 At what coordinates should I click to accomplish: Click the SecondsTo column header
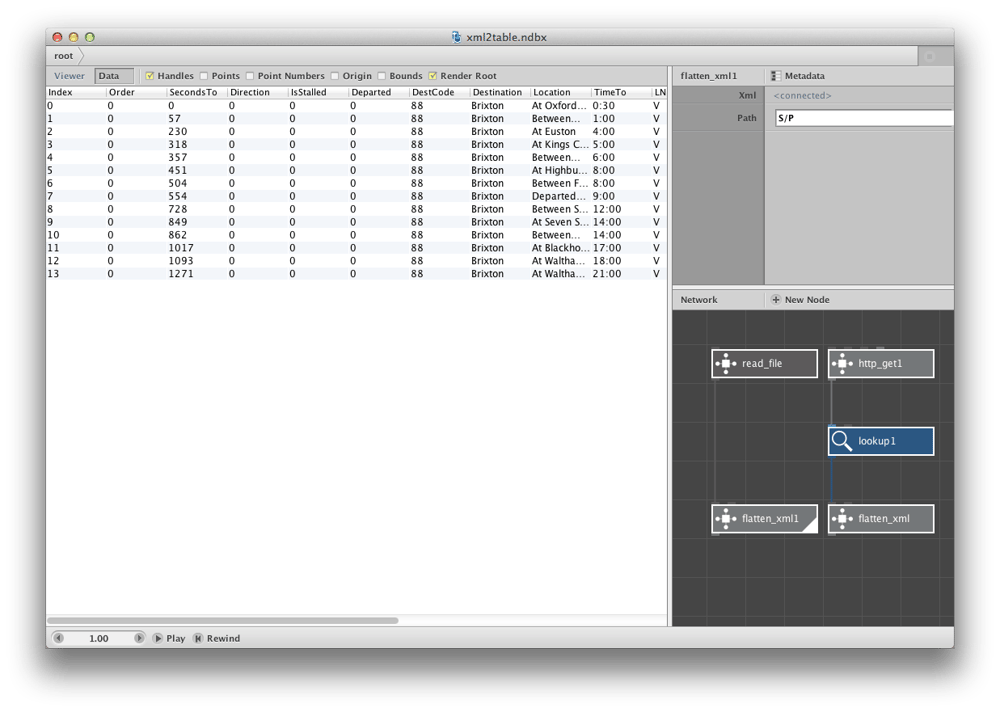click(x=197, y=93)
